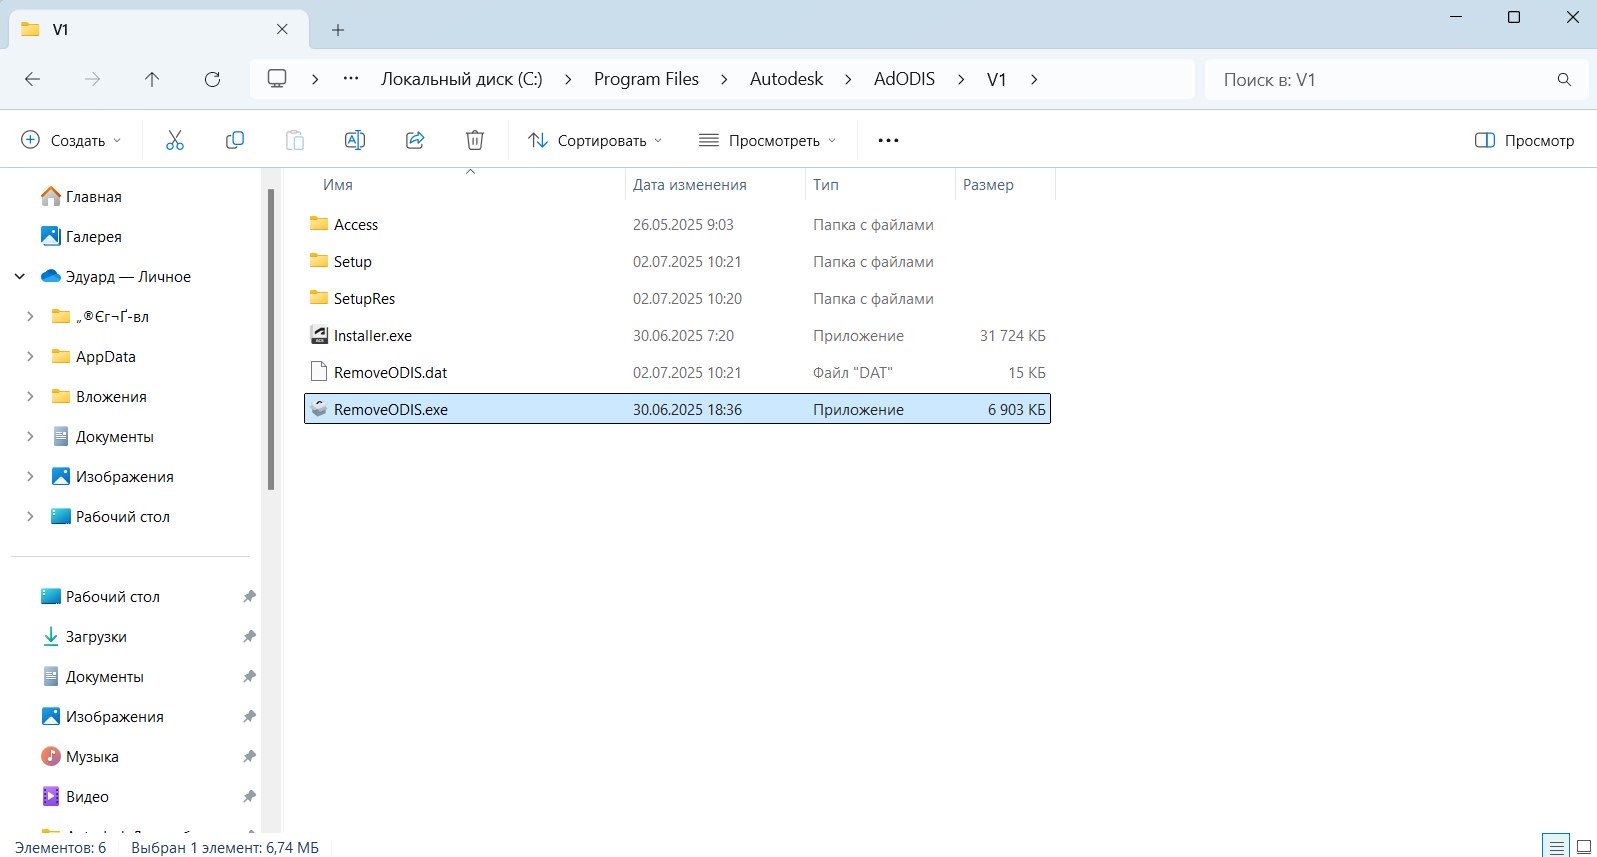Expand chevron after V1 in address bar

point(1034,79)
